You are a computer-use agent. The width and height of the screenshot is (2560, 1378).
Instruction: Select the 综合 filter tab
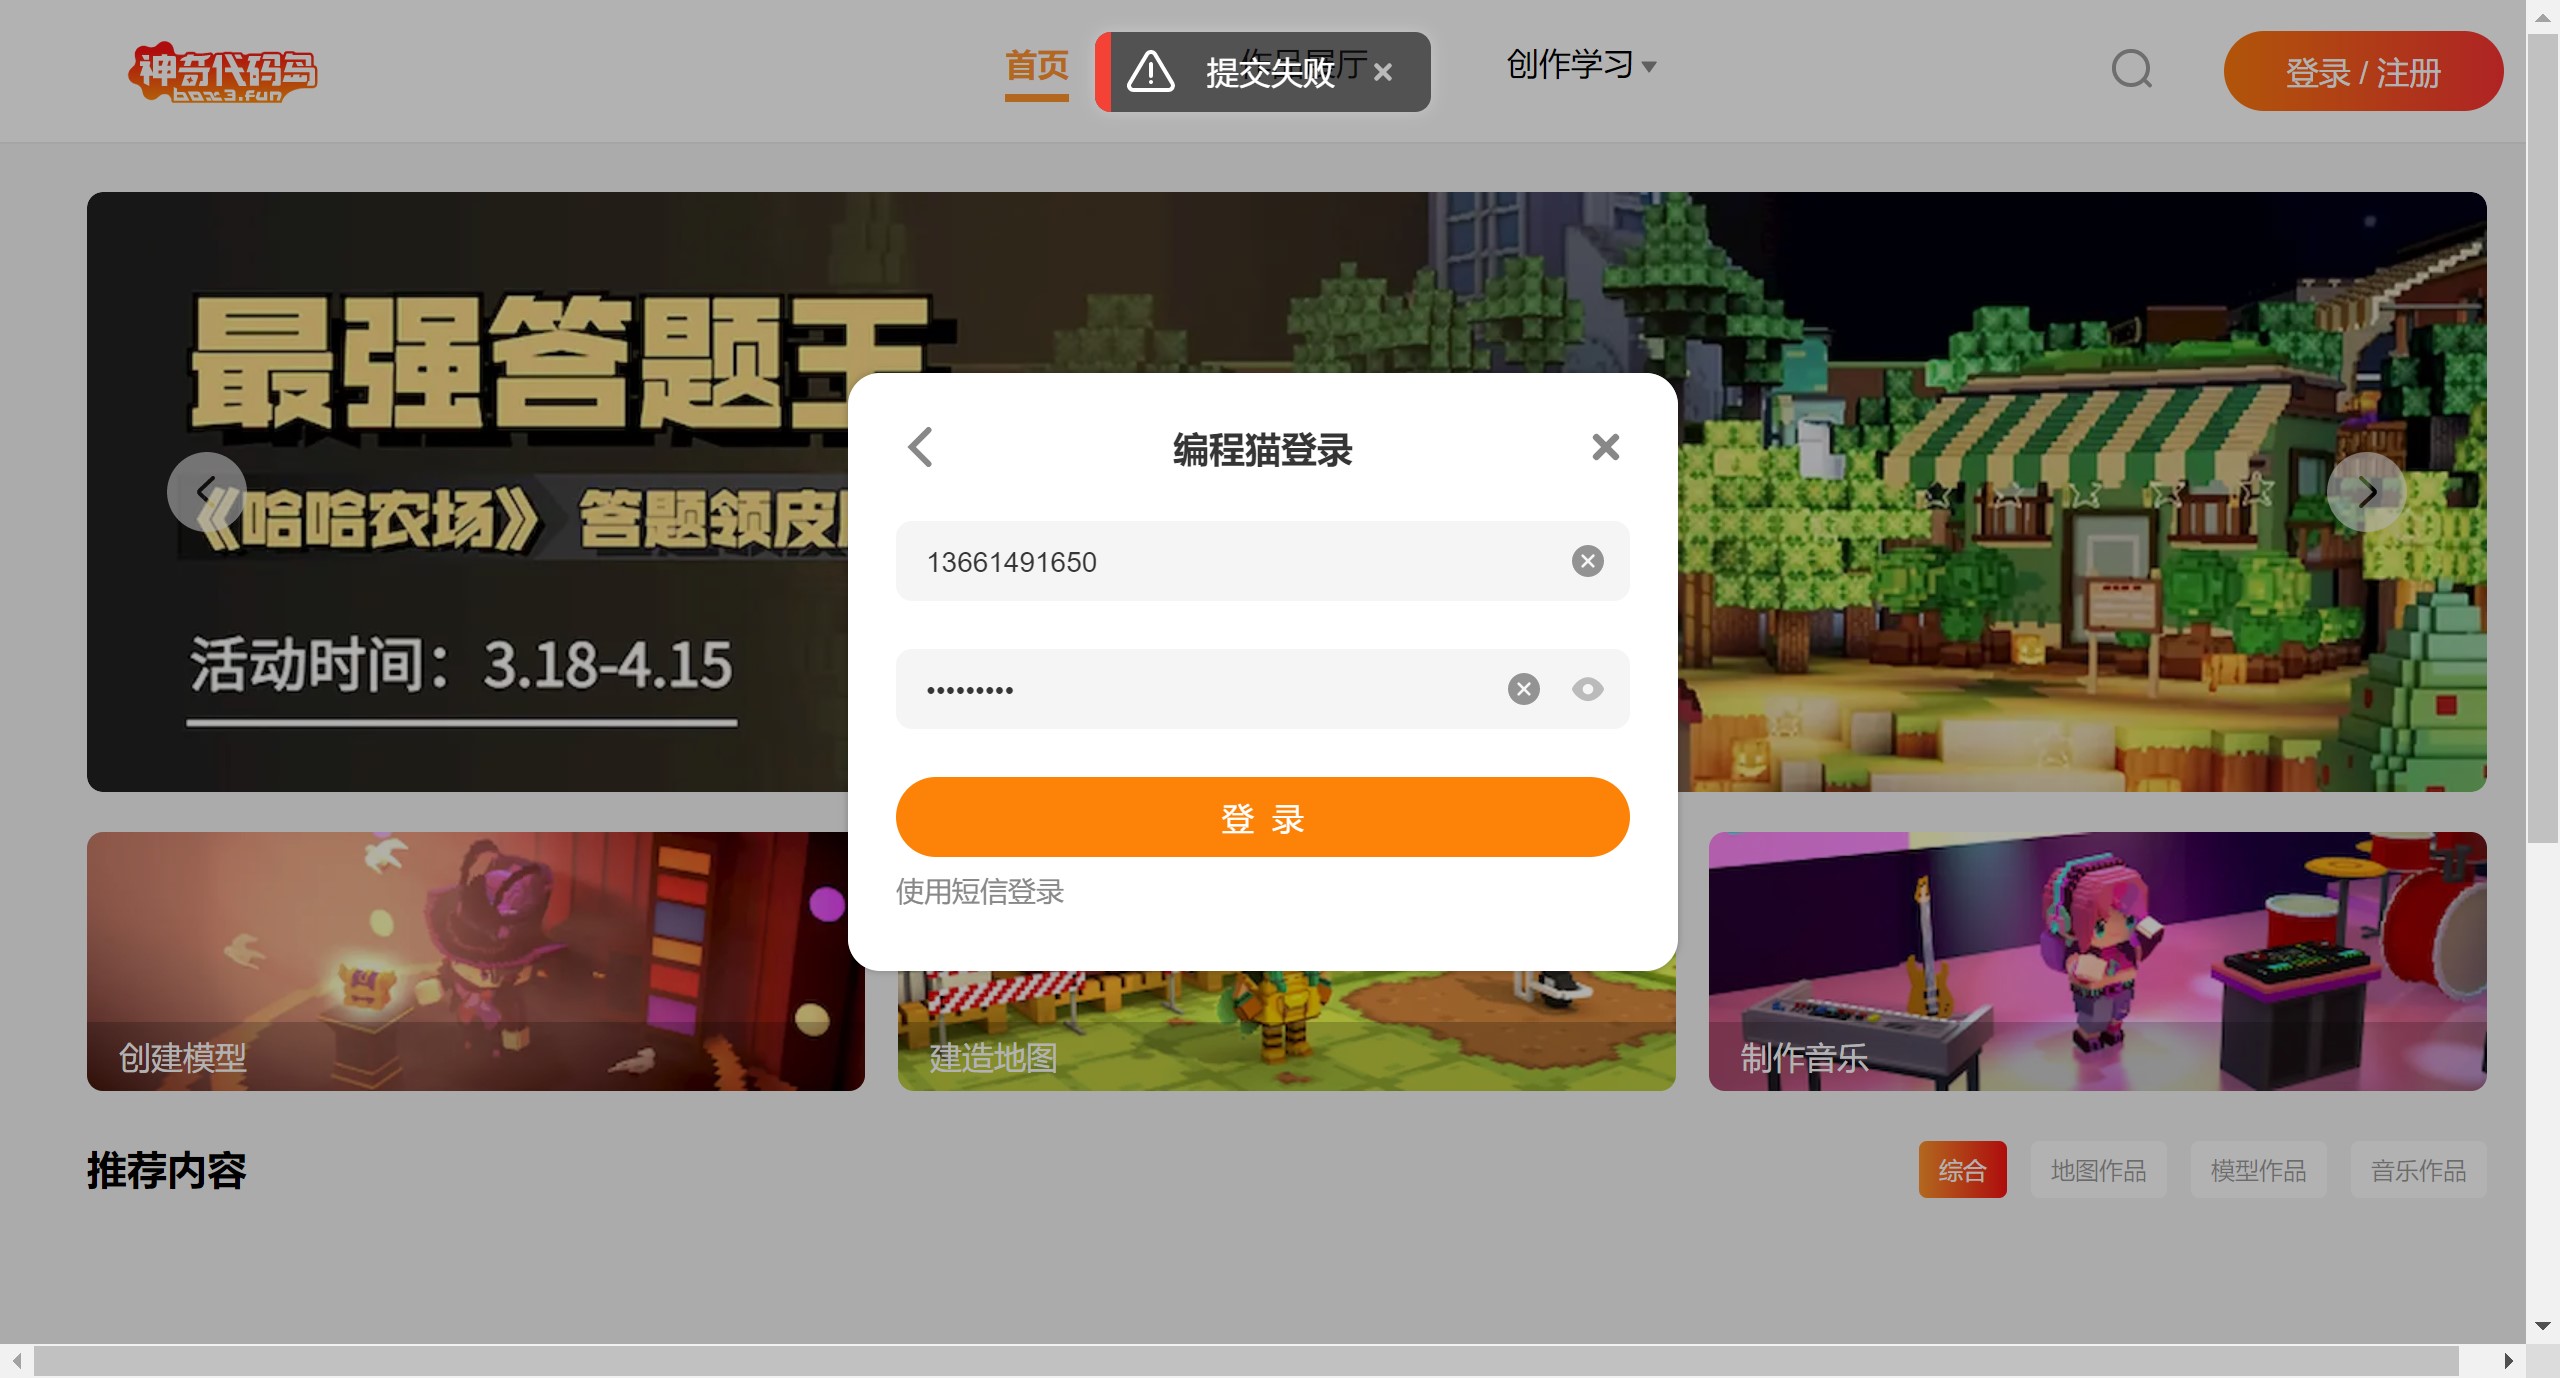click(1962, 1169)
